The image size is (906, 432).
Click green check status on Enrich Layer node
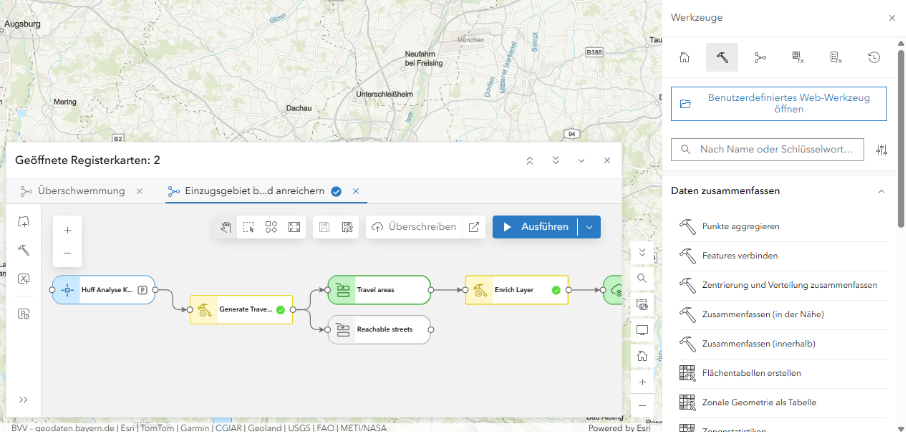pos(556,290)
